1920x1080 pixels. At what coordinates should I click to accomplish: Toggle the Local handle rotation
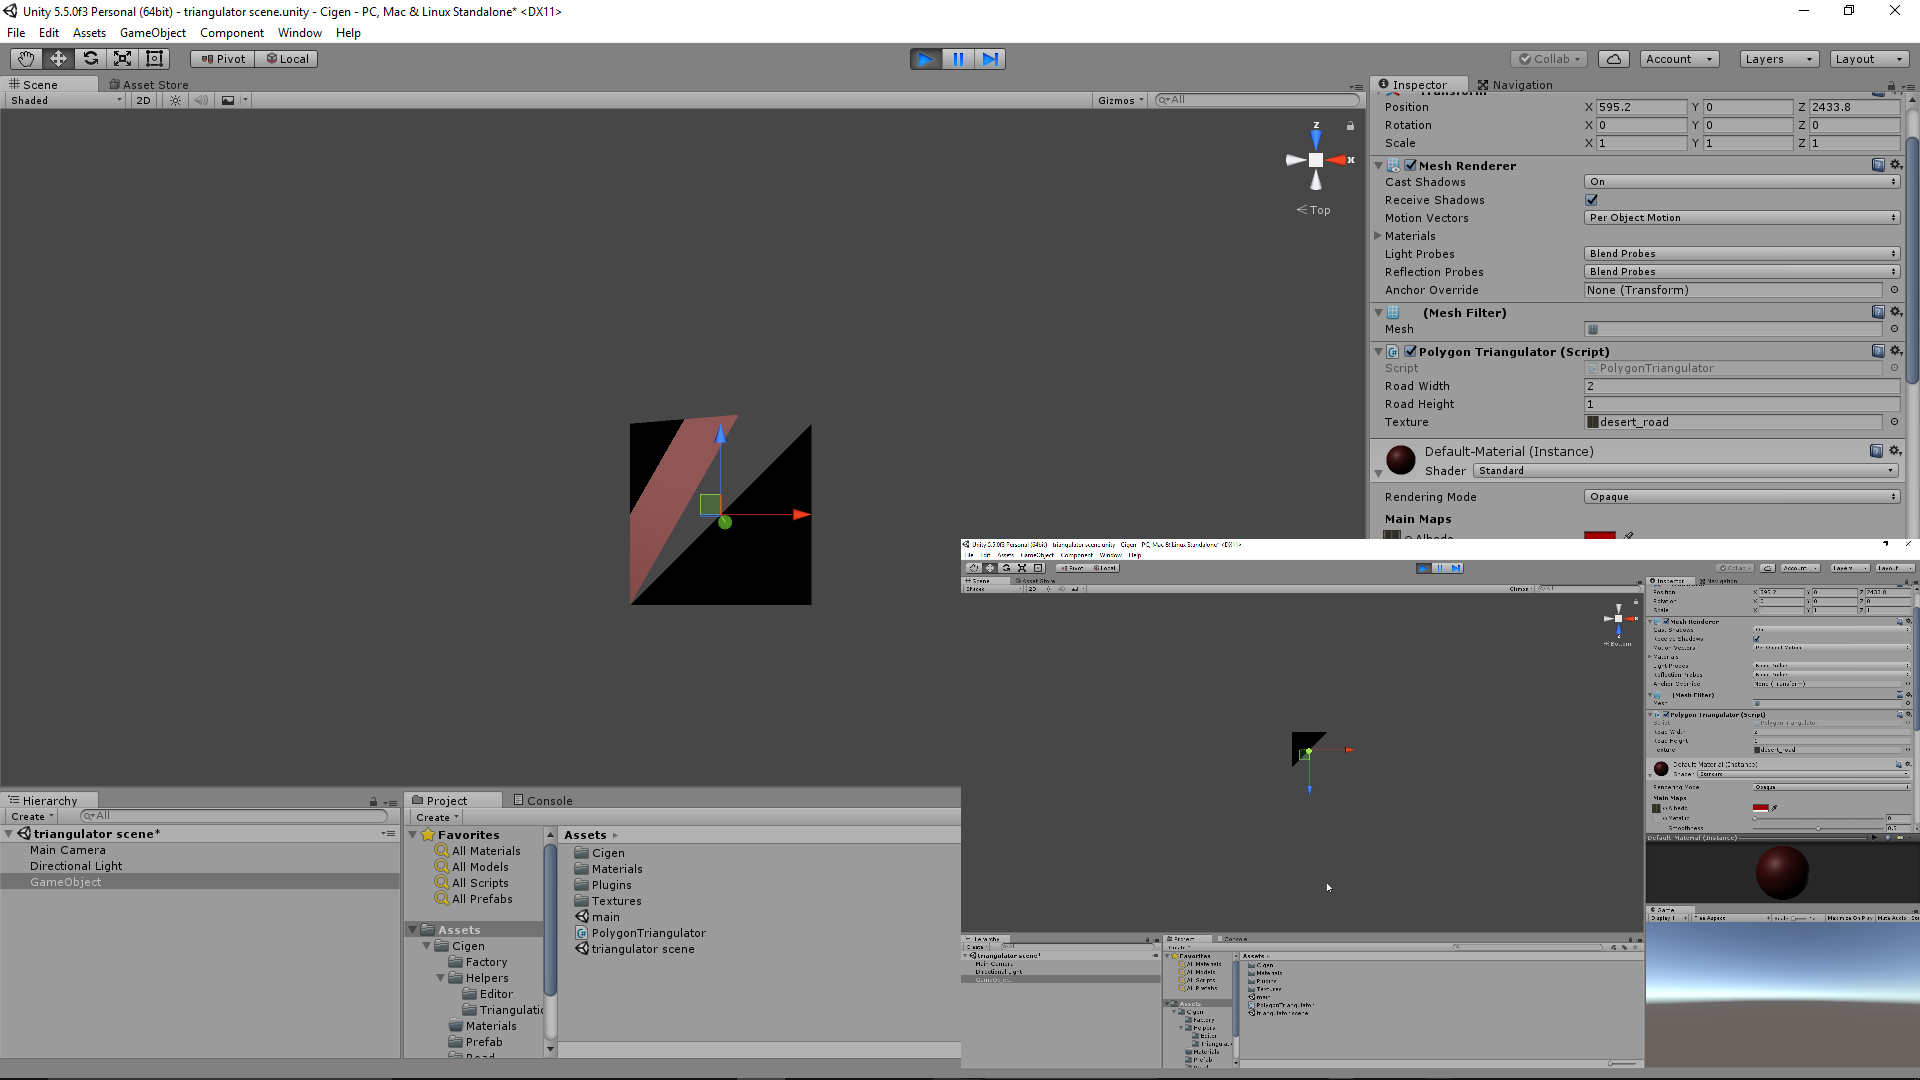287,59
